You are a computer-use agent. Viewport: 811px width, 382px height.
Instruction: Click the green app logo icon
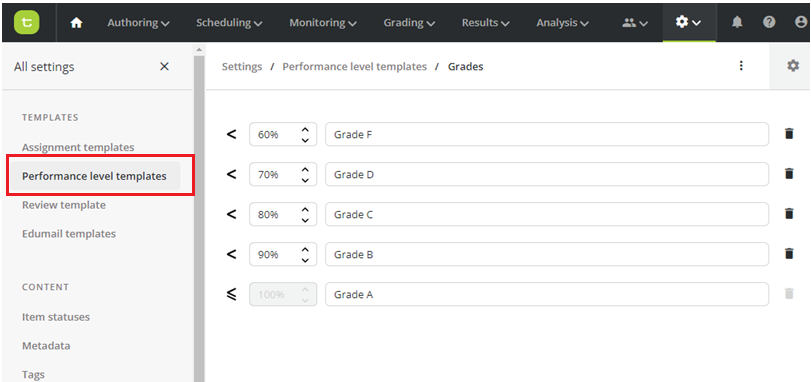(27, 22)
